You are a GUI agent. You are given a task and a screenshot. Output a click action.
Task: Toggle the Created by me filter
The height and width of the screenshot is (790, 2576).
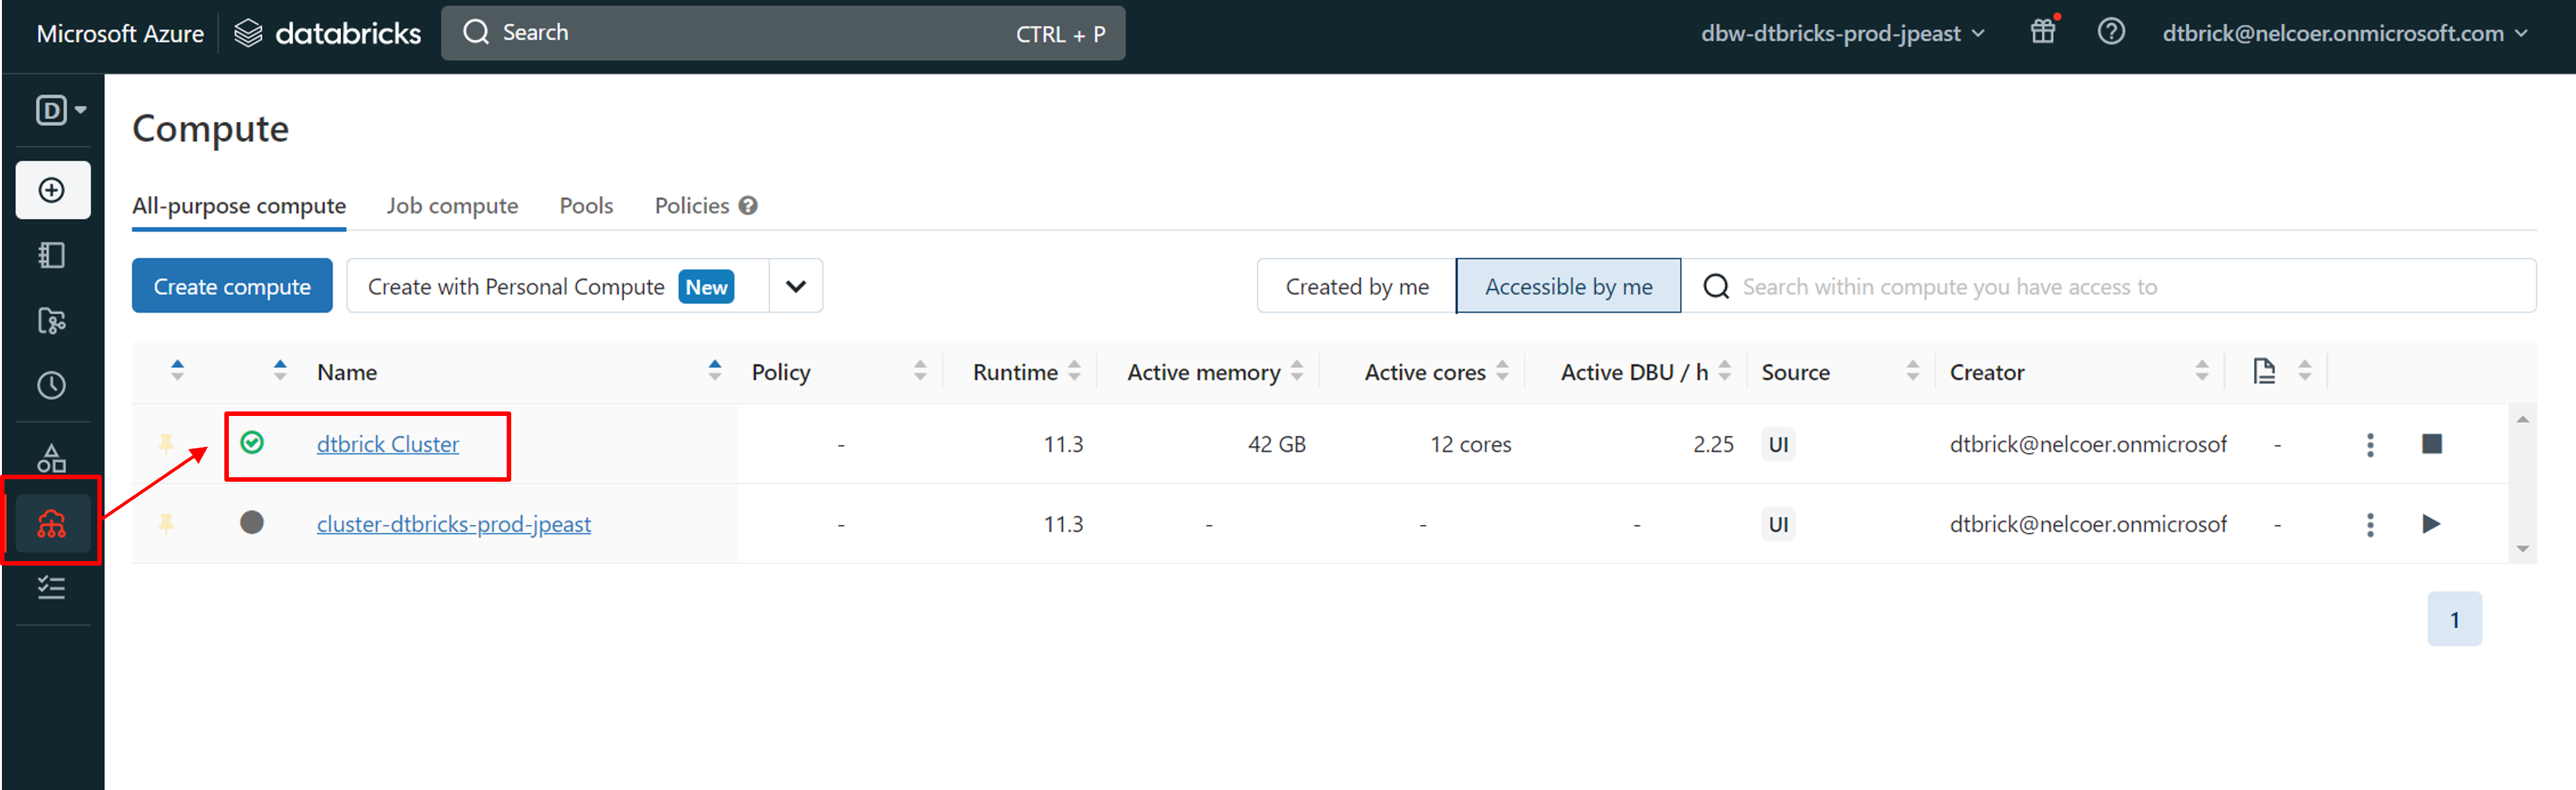1356,287
